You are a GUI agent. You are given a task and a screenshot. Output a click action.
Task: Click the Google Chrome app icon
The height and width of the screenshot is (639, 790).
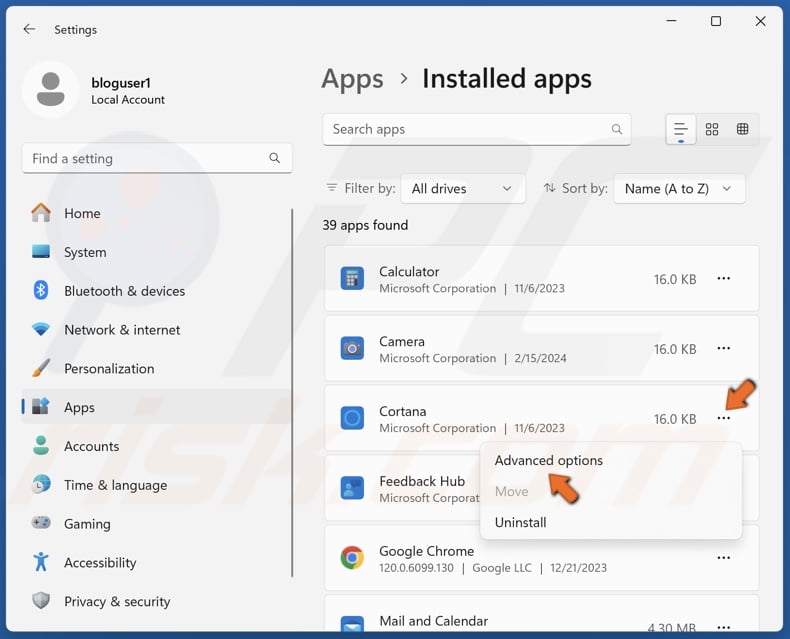[352, 558]
